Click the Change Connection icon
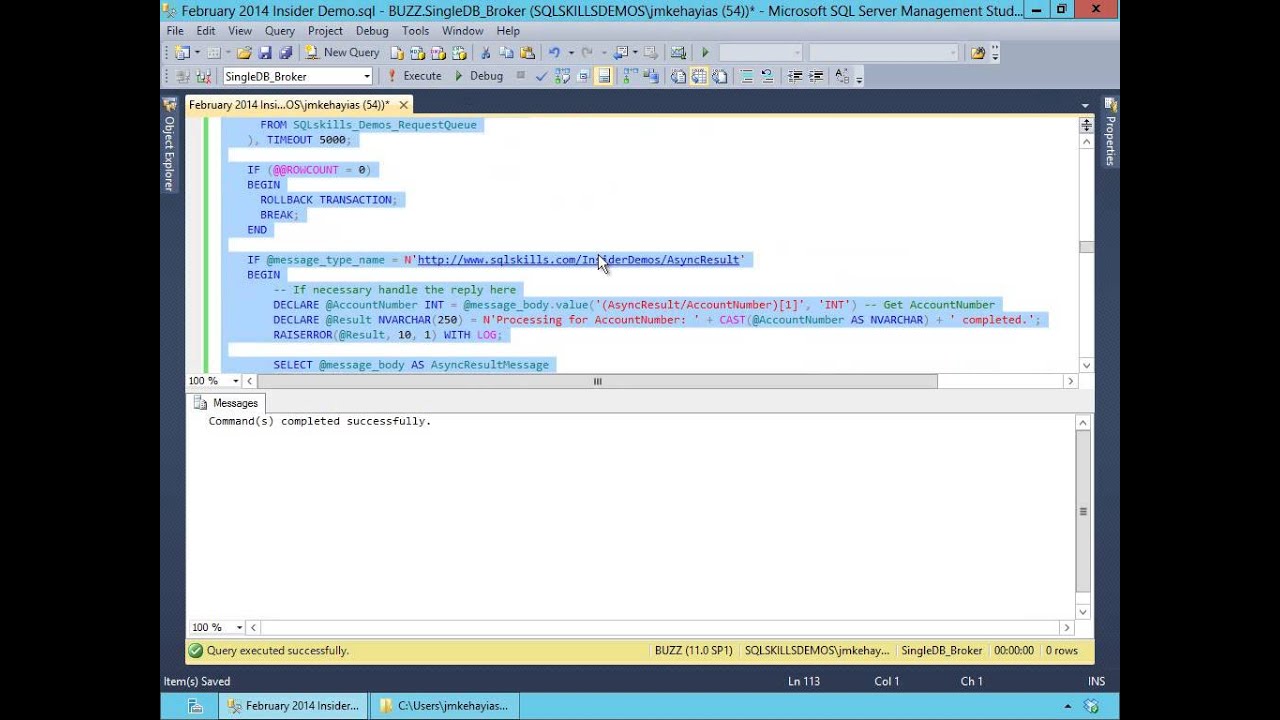The width and height of the screenshot is (1280, 720). (204, 76)
